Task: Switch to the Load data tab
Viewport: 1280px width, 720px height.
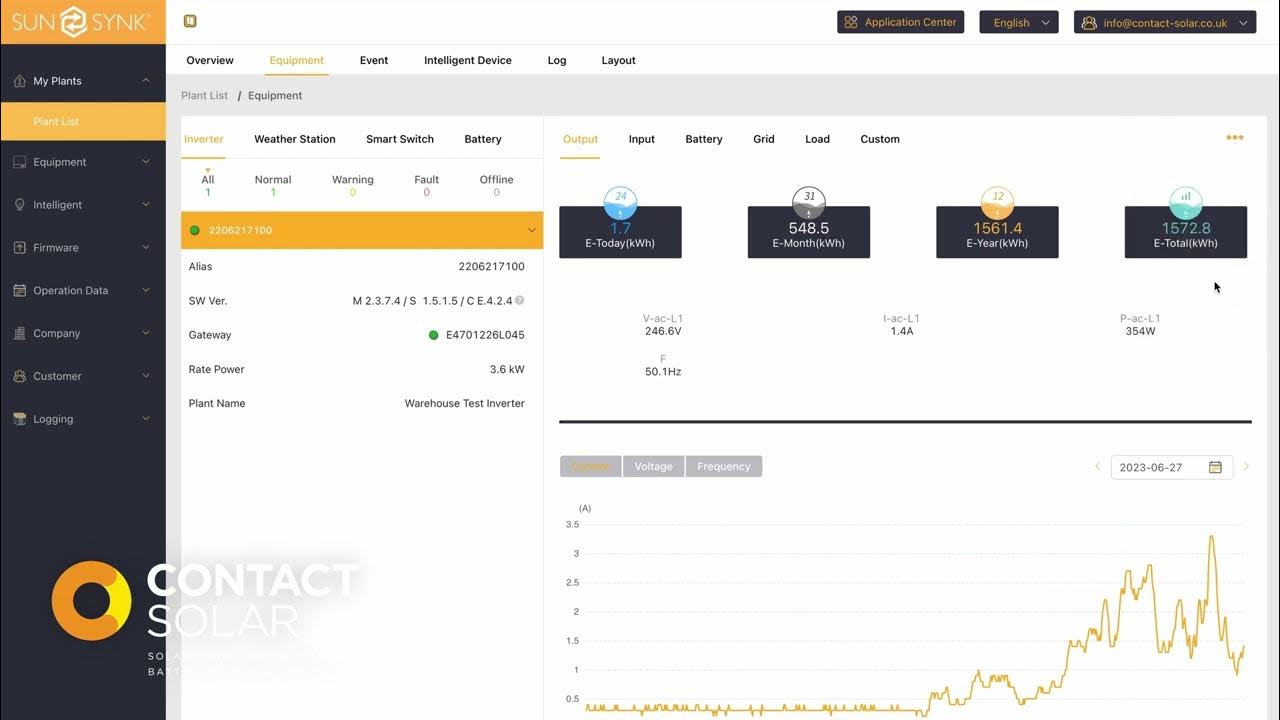Action: point(817,139)
